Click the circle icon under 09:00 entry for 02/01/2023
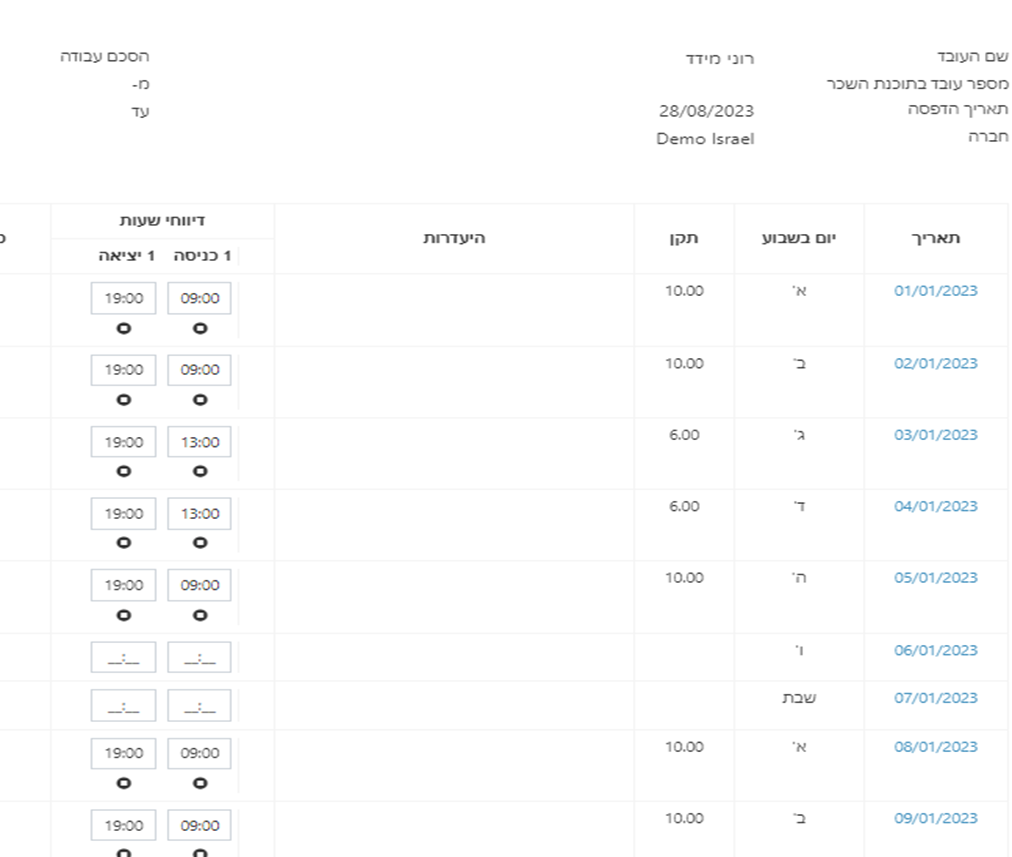This screenshot has height=857, width=1012. point(200,399)
